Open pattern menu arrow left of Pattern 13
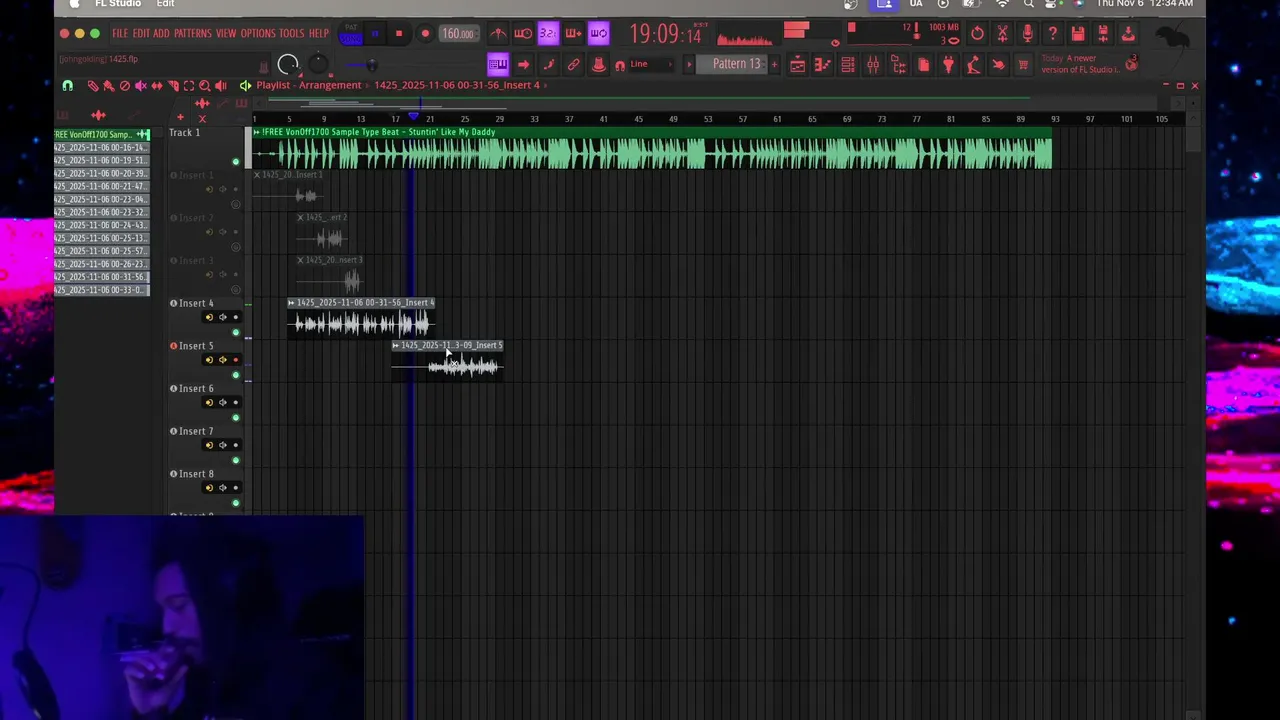The width and height of the screenshot is (1280, 720). [x=688, y=64]
